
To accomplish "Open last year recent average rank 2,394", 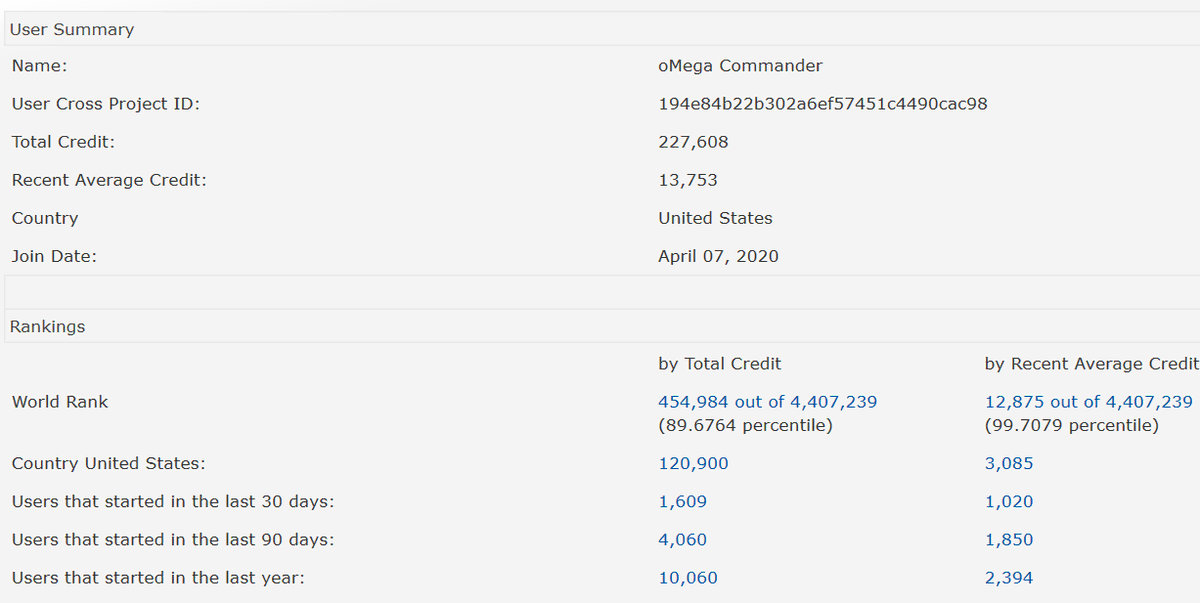I will 1009,578.
